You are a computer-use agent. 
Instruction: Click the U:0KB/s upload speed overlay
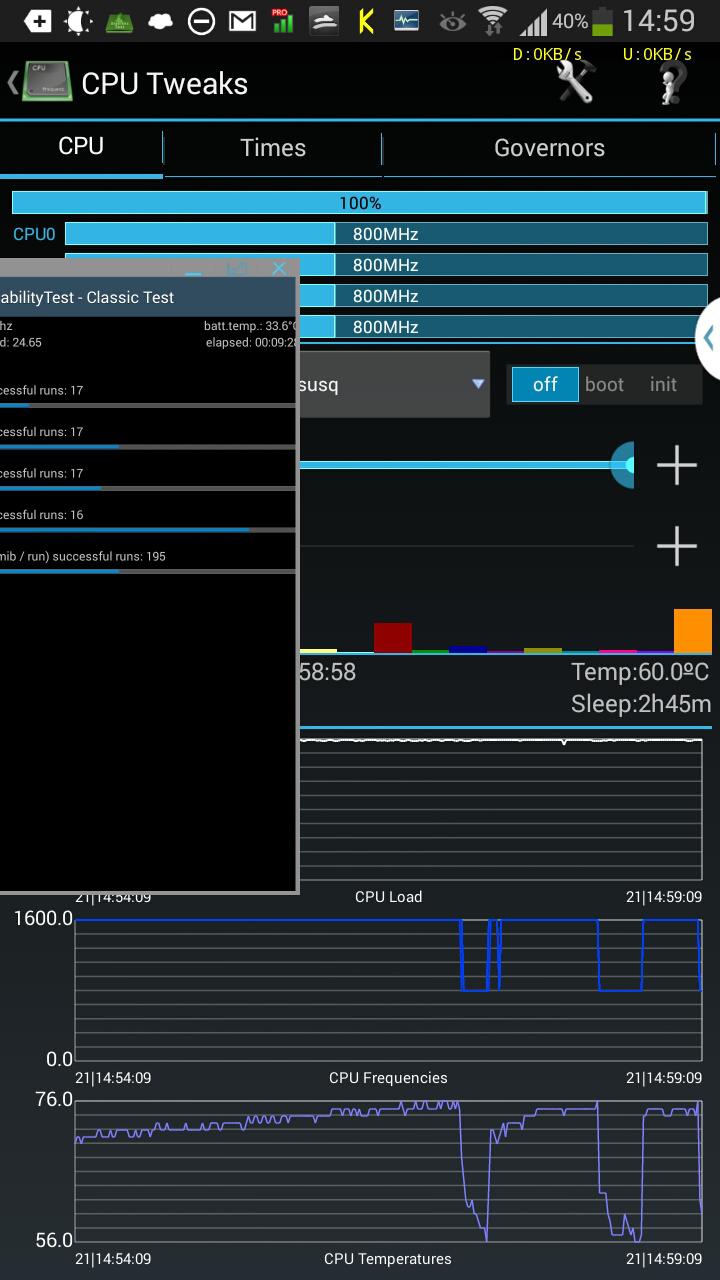(657, 54)
